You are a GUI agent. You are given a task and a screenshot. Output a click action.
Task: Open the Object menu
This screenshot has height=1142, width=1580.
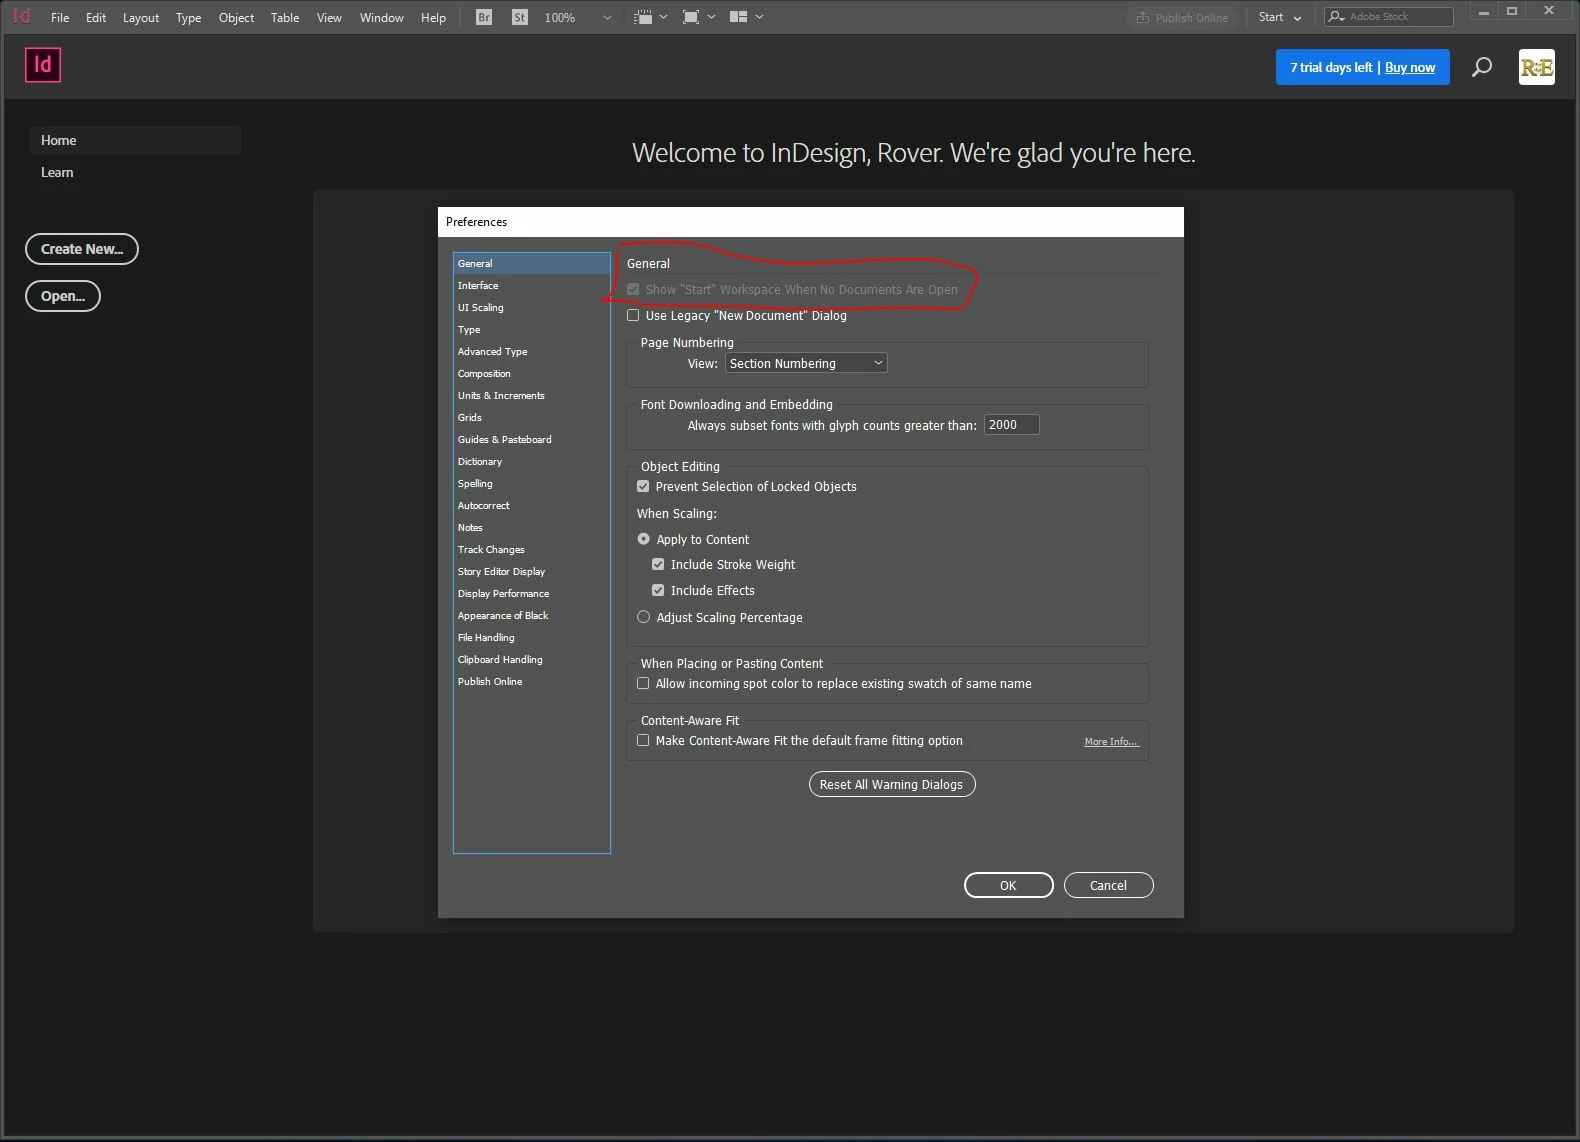tap(236, 17)
